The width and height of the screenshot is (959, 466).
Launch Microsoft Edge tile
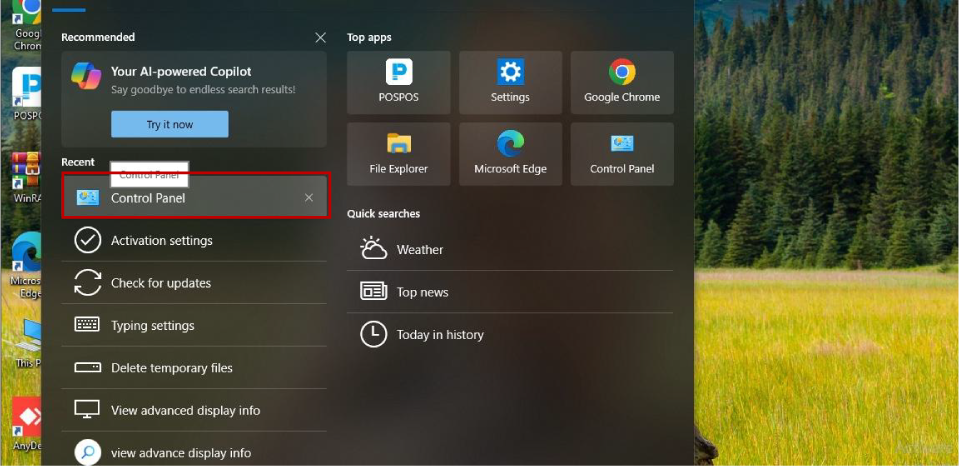[x=510, y=154]
